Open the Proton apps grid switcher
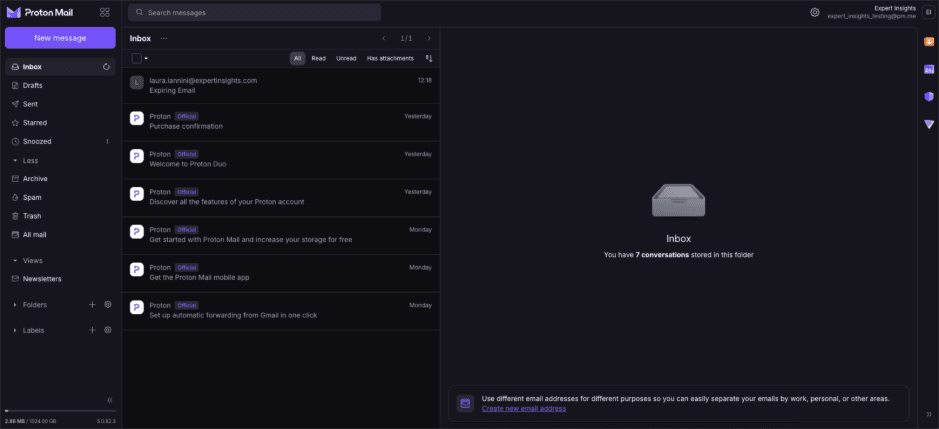Screen dimensions: 939x429 pos(105,12)
